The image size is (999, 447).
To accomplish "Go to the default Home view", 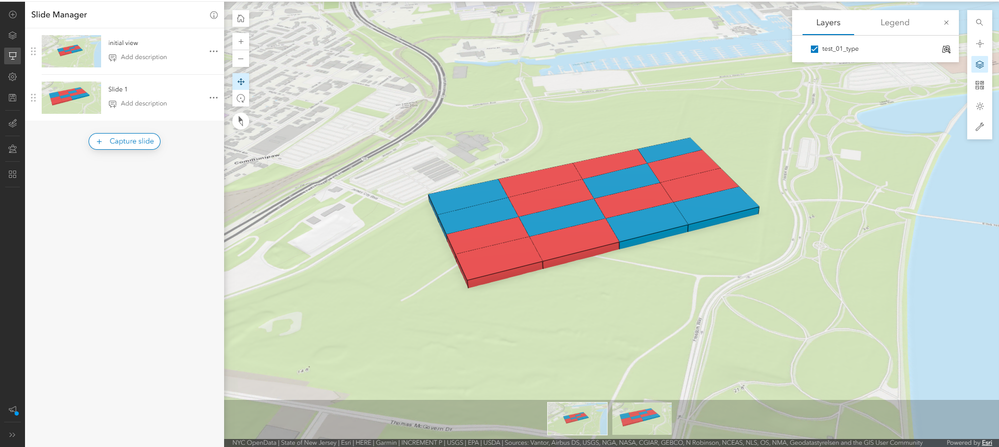I will tap(241, 18).
